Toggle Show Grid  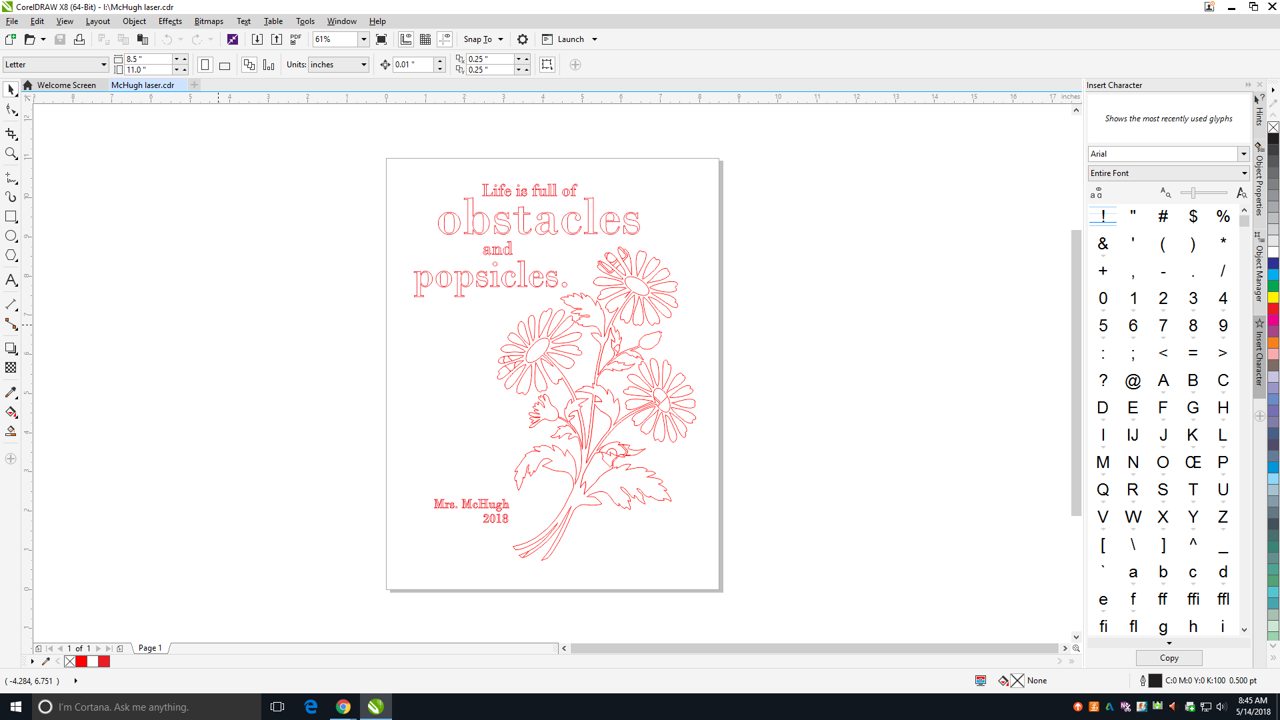click(x=425, y=39)
